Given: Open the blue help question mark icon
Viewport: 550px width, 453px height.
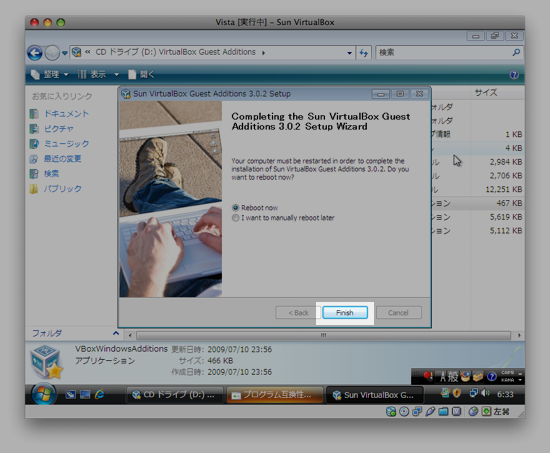Looking at the screenshot, I should click(514, 75).
